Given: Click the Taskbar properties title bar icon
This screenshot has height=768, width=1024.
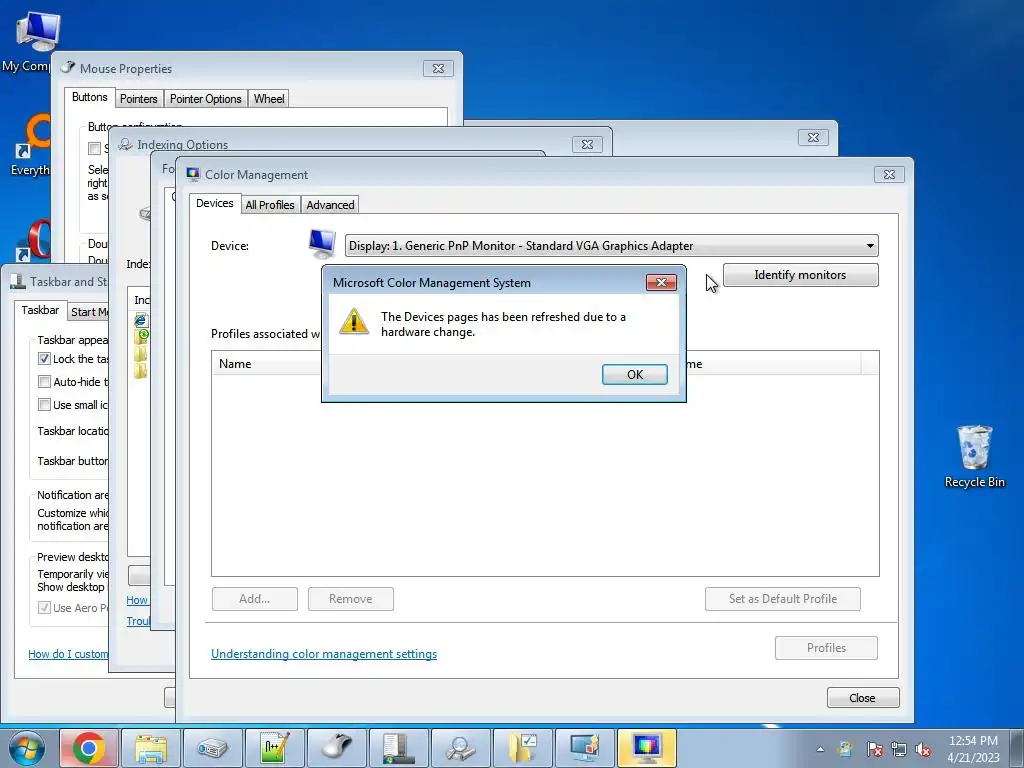Looking at the screenshot, I should pyautogui.click(x=18, y=281).
